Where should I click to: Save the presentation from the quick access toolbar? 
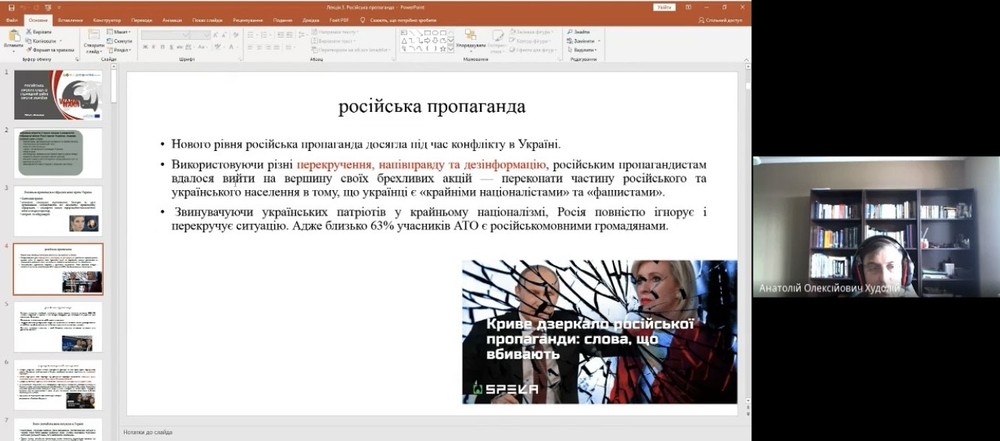(x=11, y=8)
